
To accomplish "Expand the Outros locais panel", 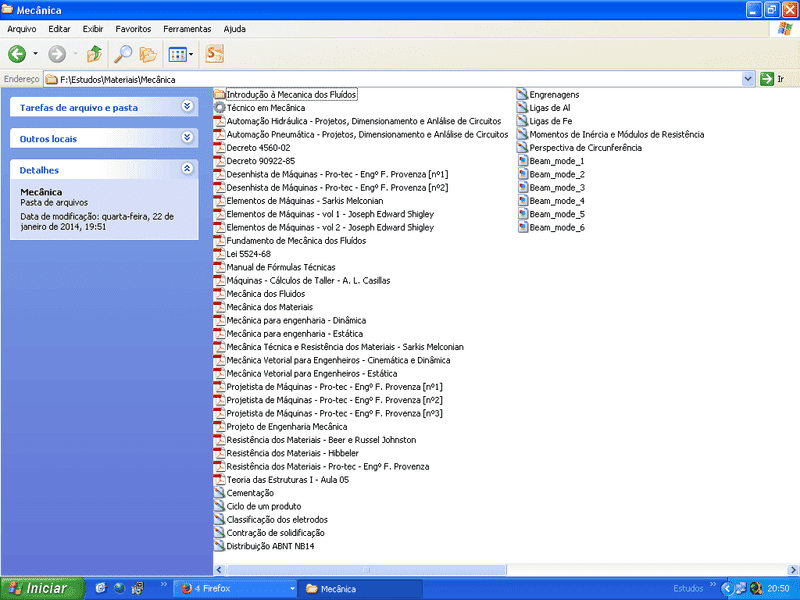I will coord(187,138).
